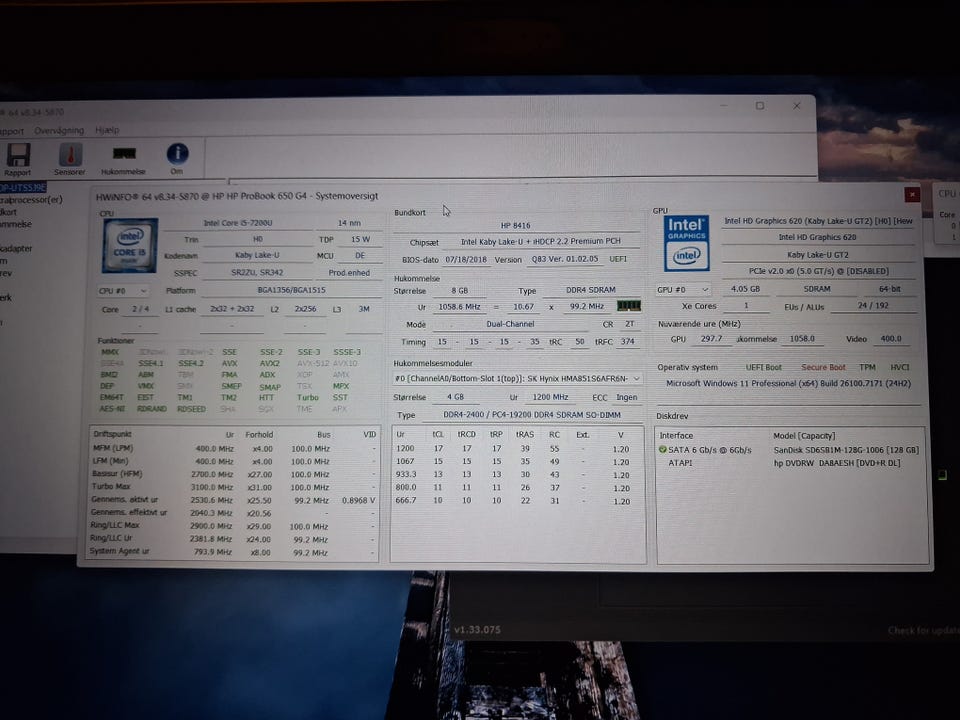This screenshot has width=960, height=720.
Task: Open the Sensorer thermometer toolbar icon
Action: (70, 155)
